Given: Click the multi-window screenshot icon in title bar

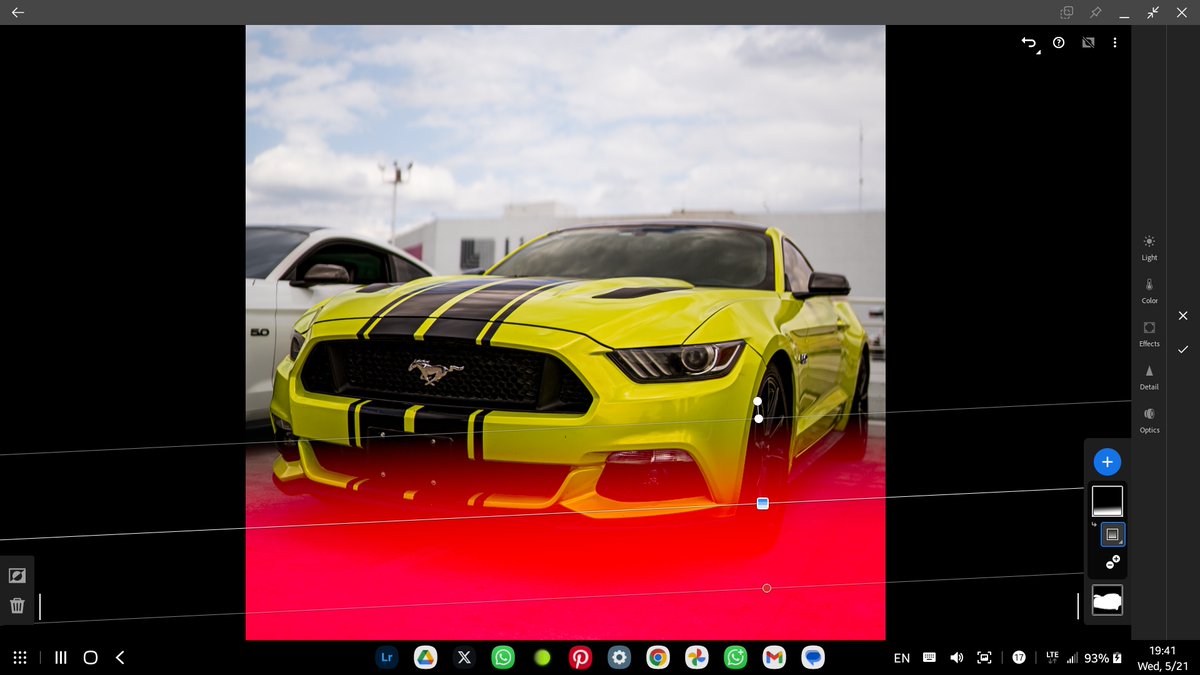Looking at the screenshot, I should [1067, 12].
